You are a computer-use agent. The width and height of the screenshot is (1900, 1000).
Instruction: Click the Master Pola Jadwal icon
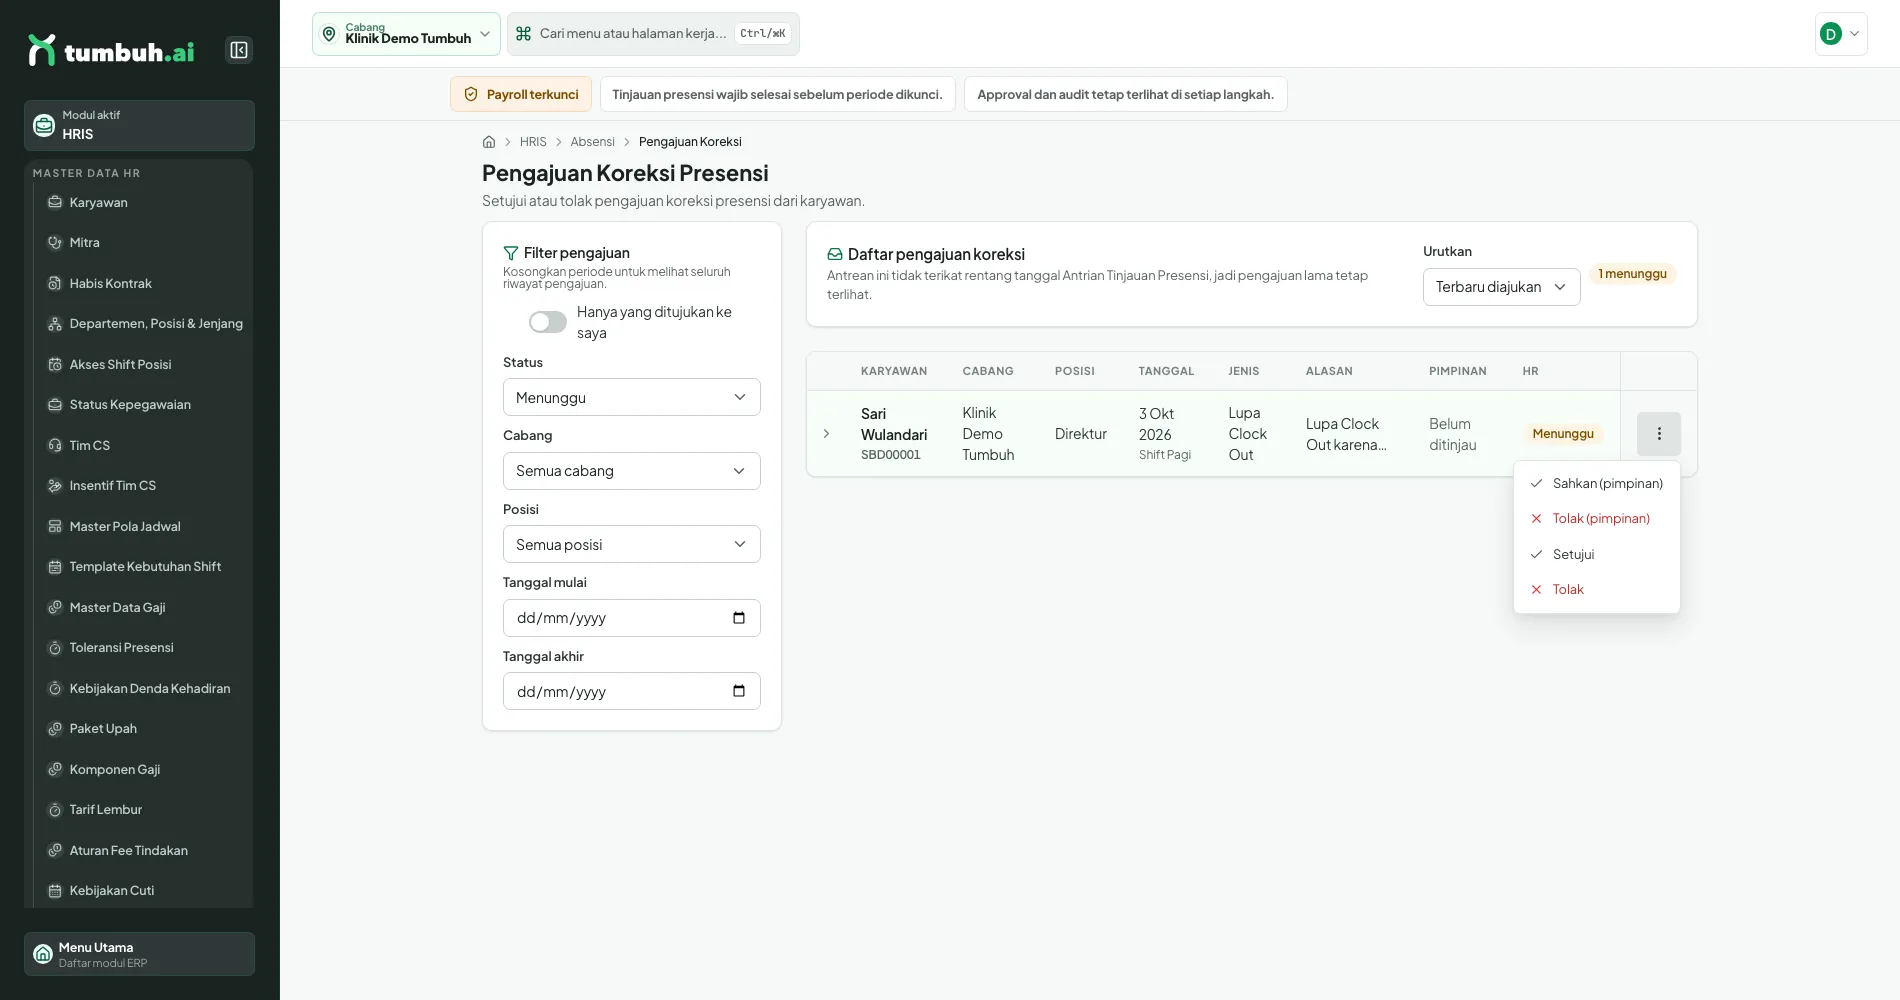(55, 526)
